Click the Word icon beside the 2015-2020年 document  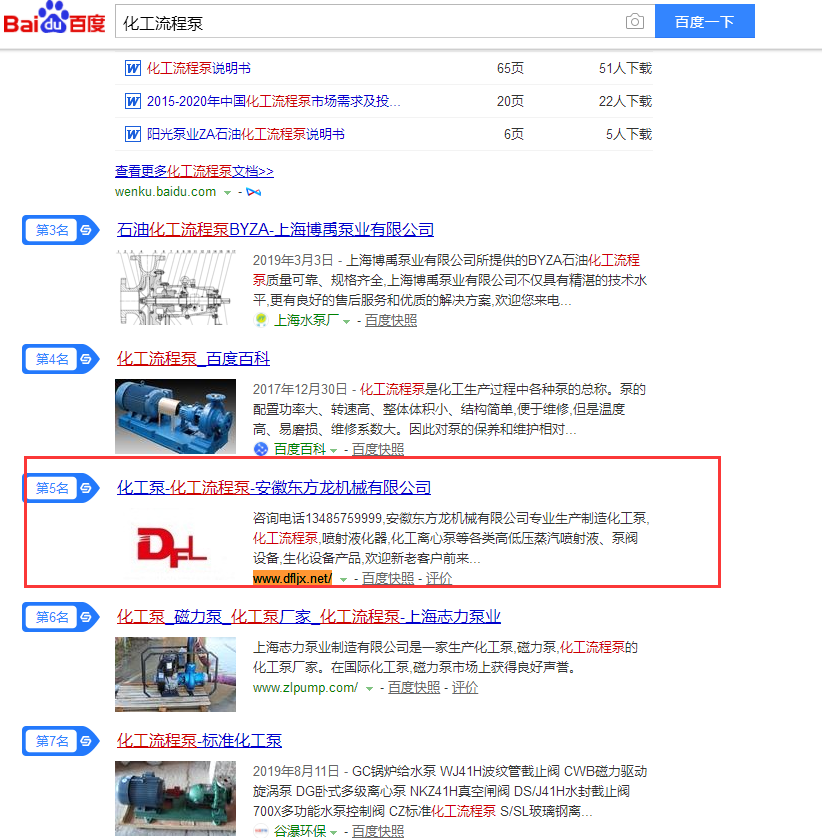[133, 101]
